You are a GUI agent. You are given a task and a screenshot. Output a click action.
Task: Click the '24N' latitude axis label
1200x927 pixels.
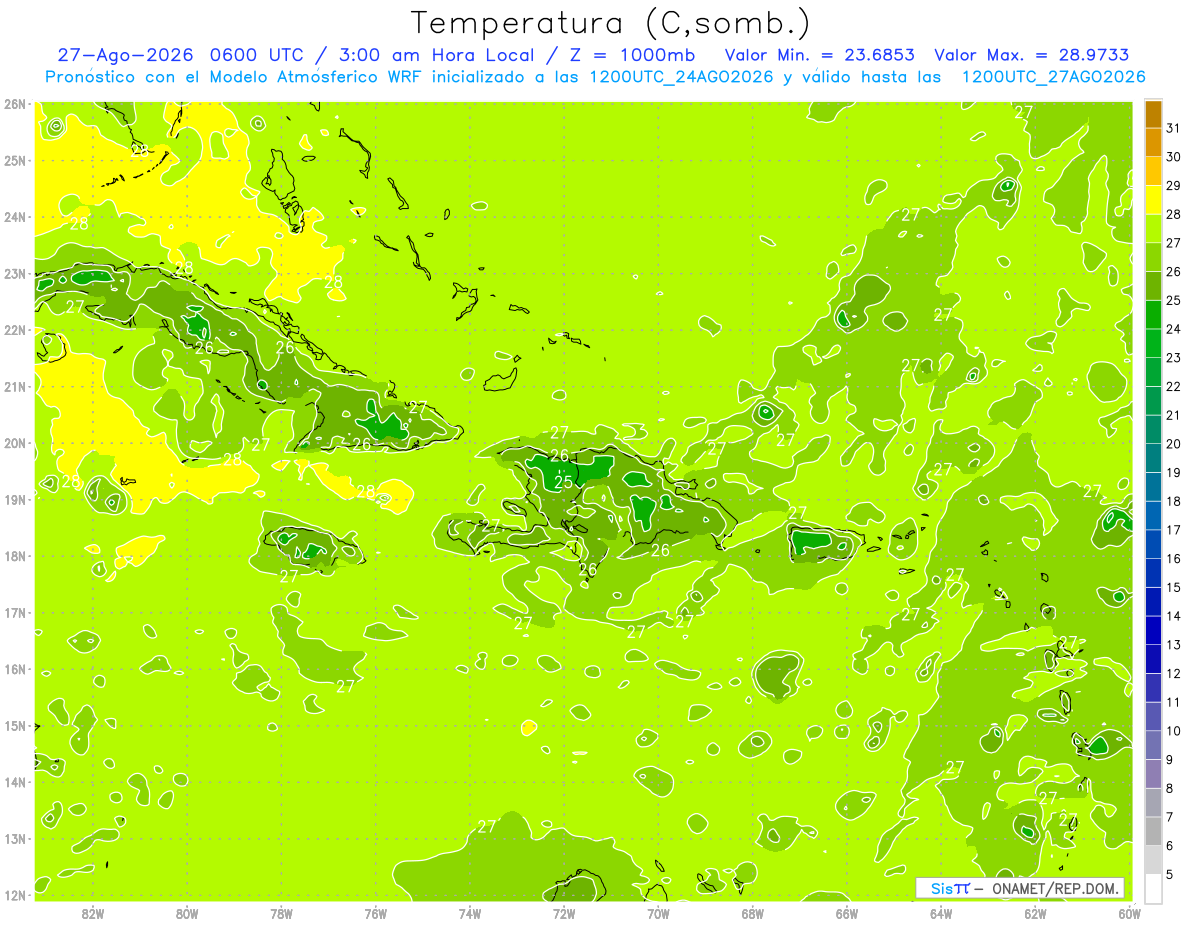click(x=15, y=217)
